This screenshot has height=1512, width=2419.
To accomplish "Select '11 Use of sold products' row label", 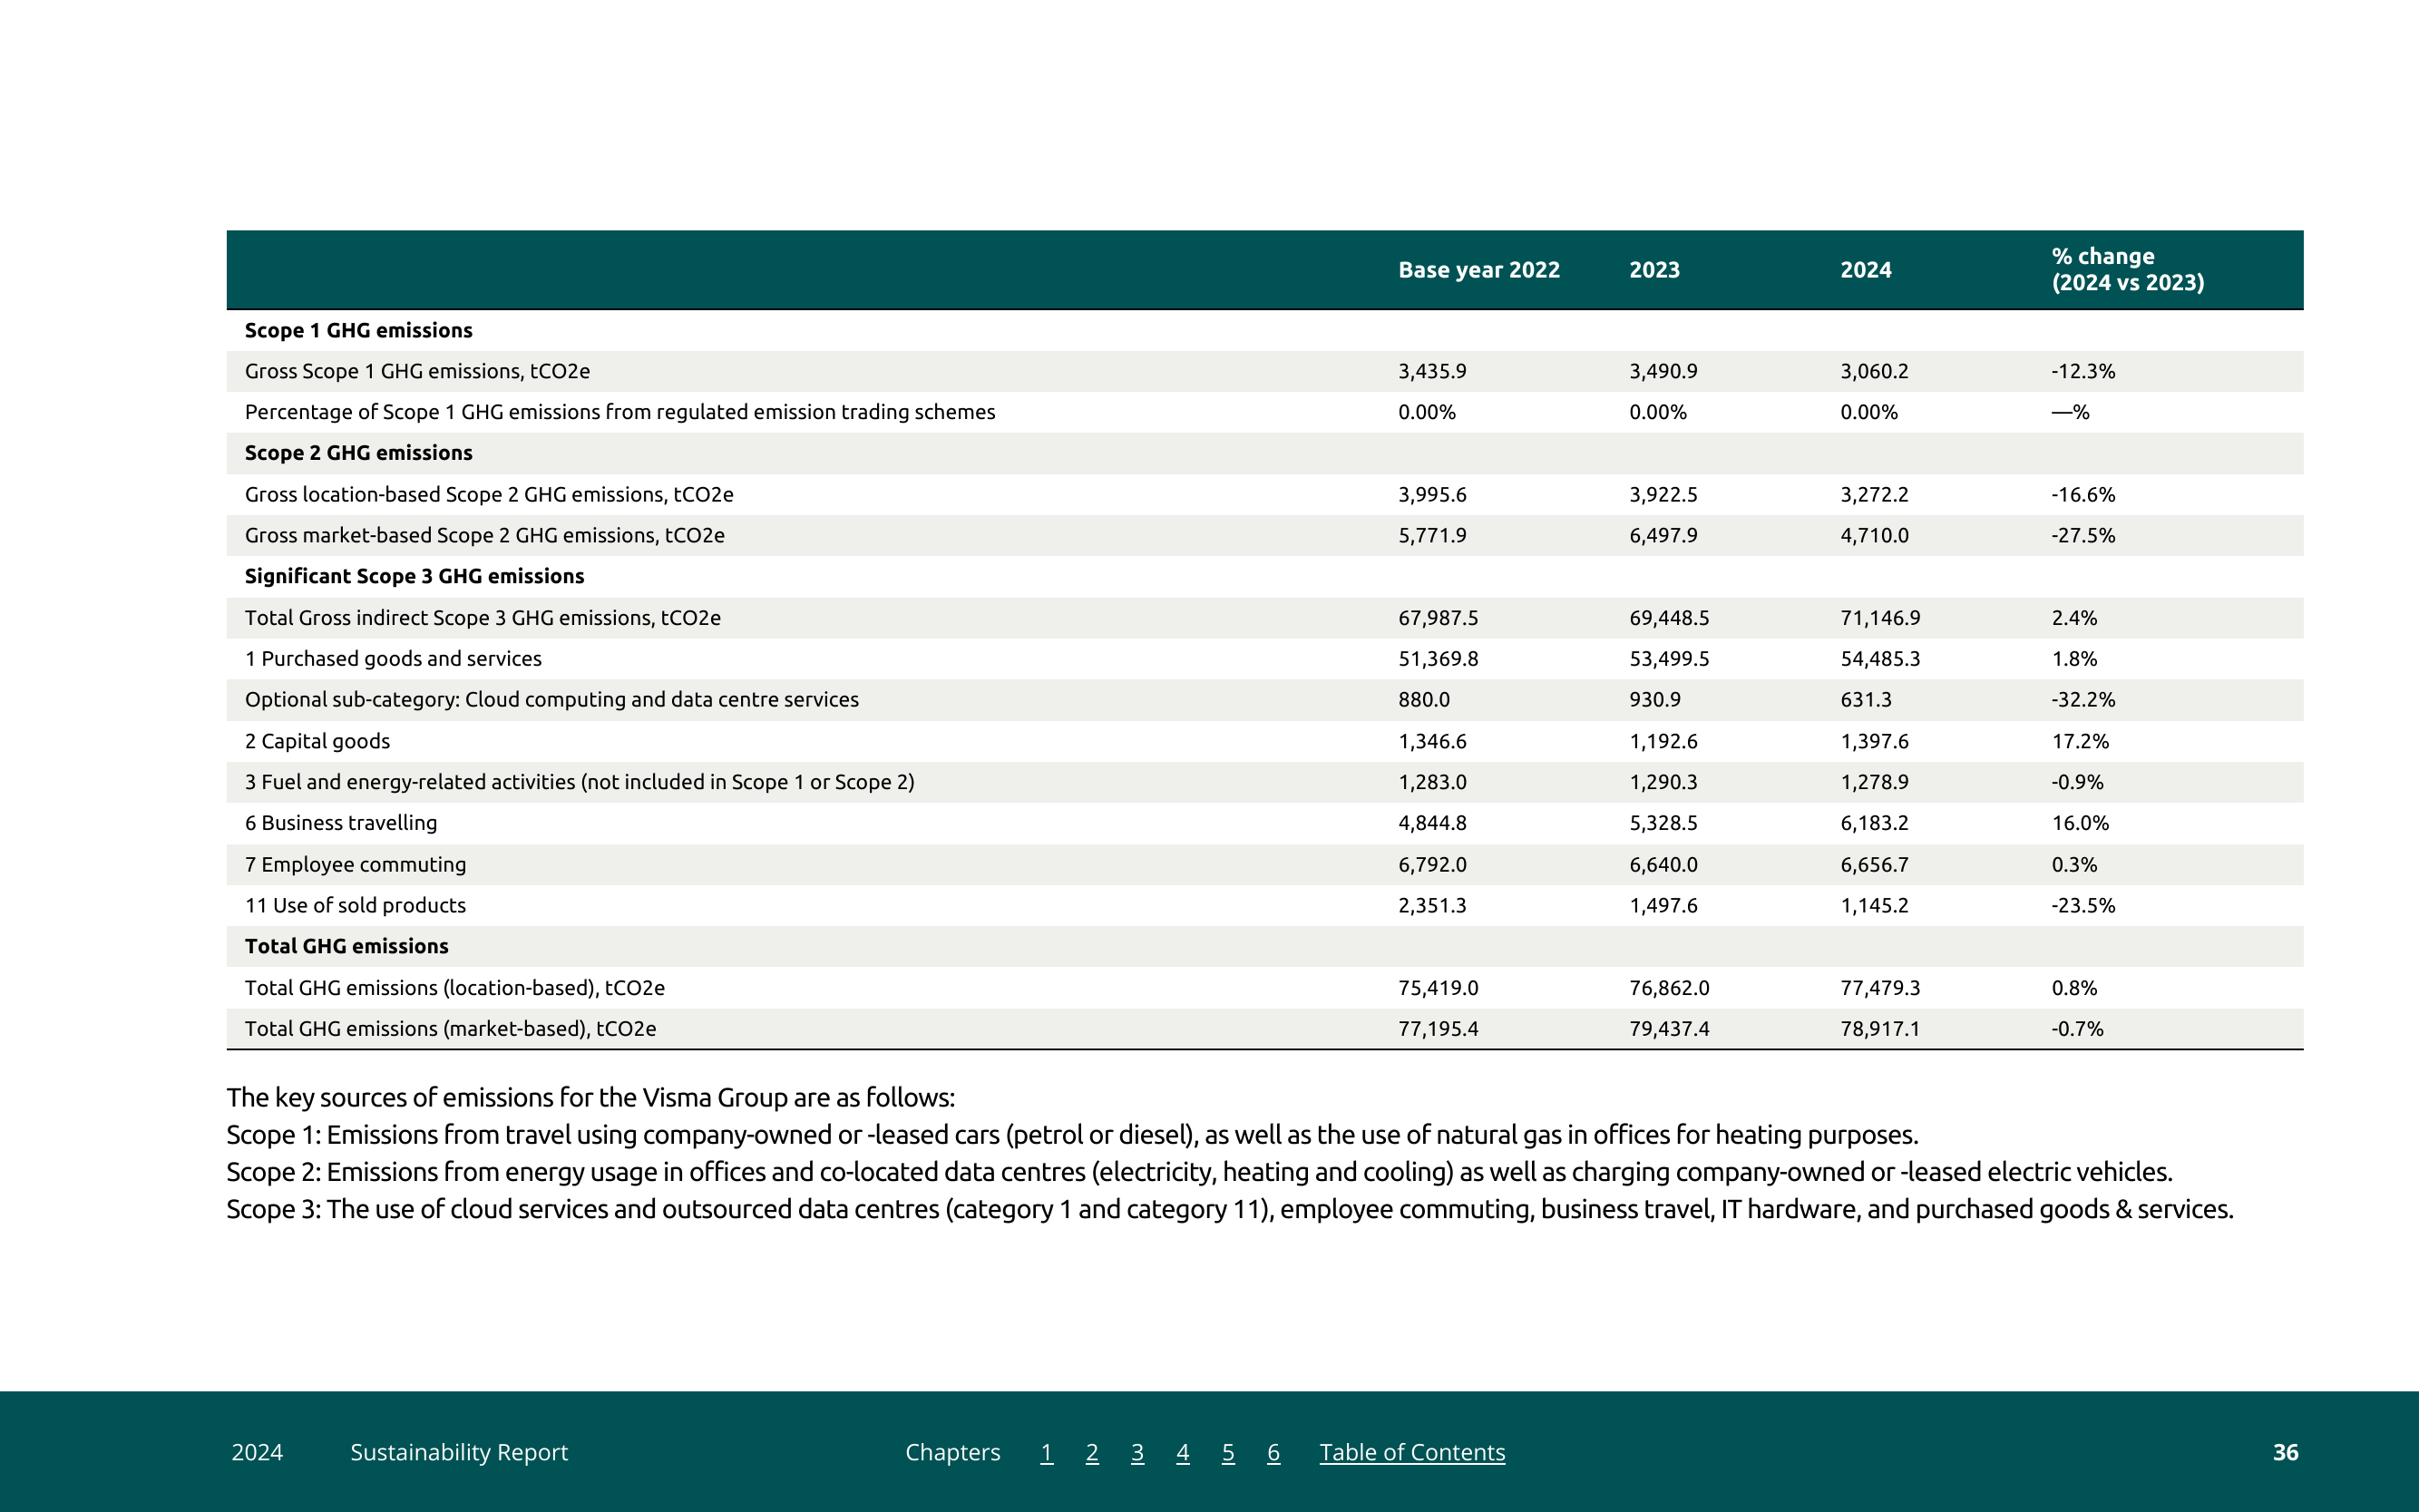I will (355, 905).
